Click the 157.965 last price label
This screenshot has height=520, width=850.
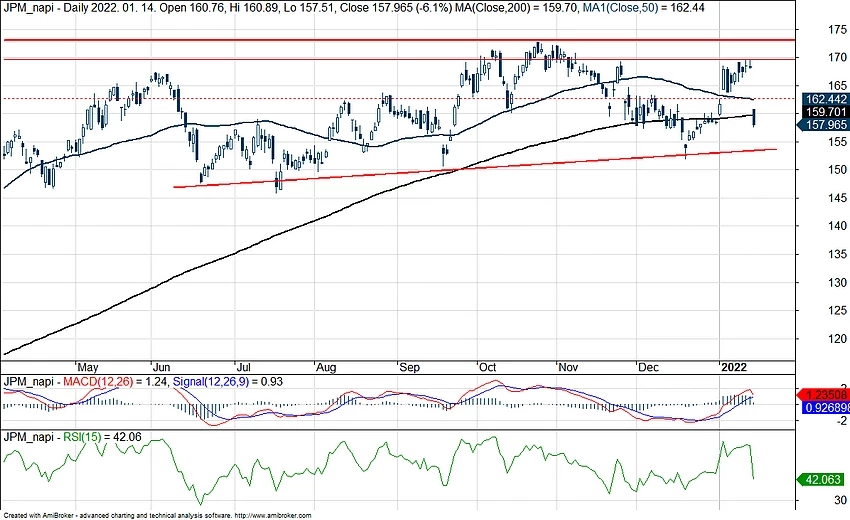823,125
